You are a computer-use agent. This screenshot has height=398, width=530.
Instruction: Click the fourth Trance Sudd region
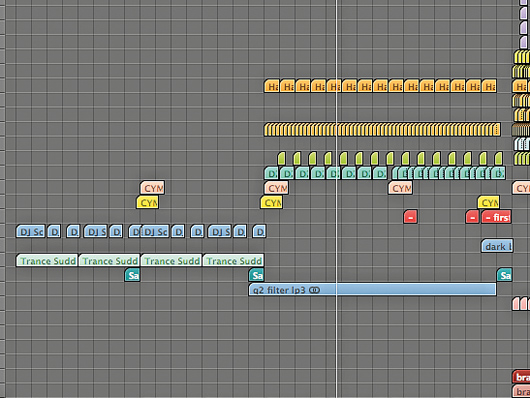(233, 261)
